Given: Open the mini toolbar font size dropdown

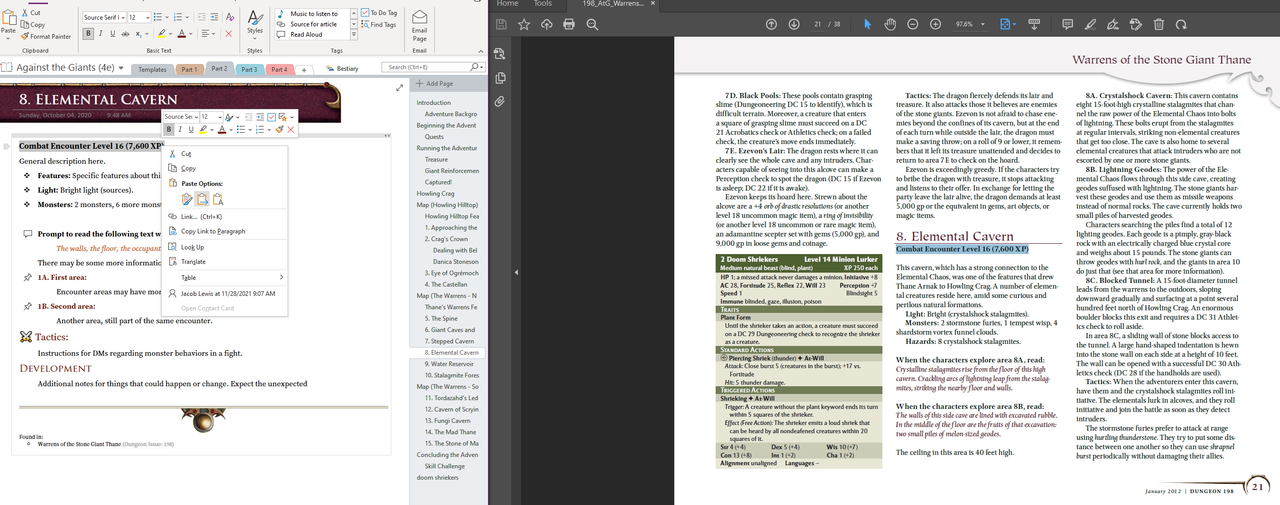Looking at the screenshot, I should pos(220,117).
